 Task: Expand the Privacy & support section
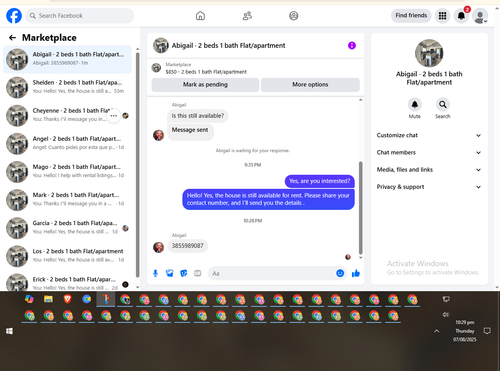429,187
